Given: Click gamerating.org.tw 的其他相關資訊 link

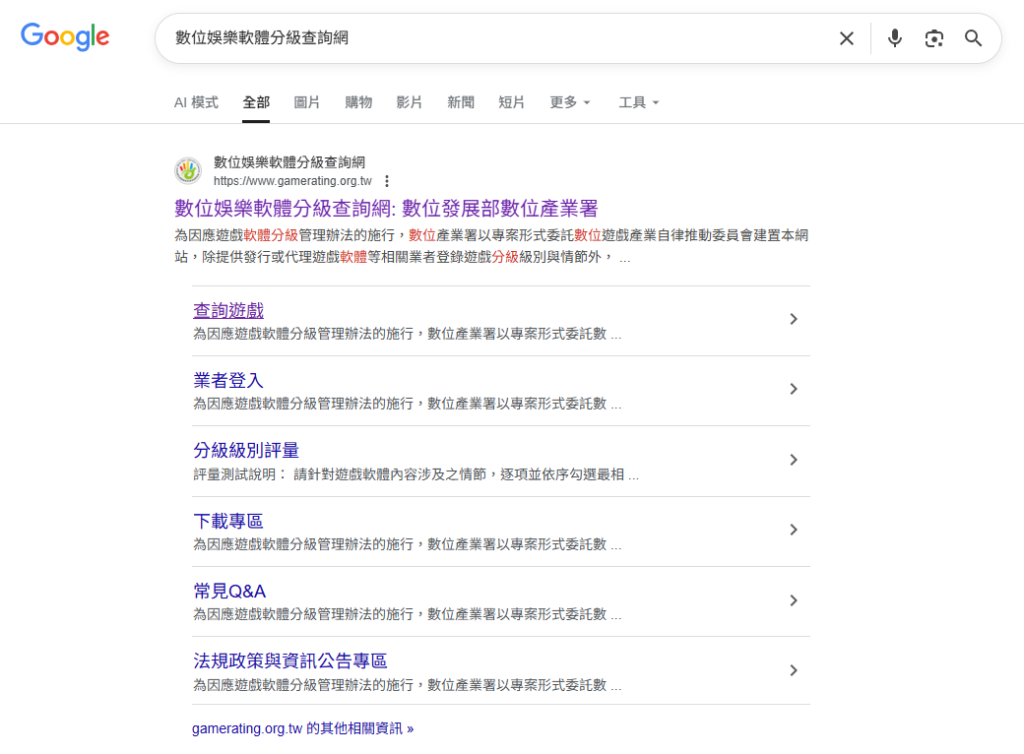Looking at the screenshot, I should tap(302, 729).
